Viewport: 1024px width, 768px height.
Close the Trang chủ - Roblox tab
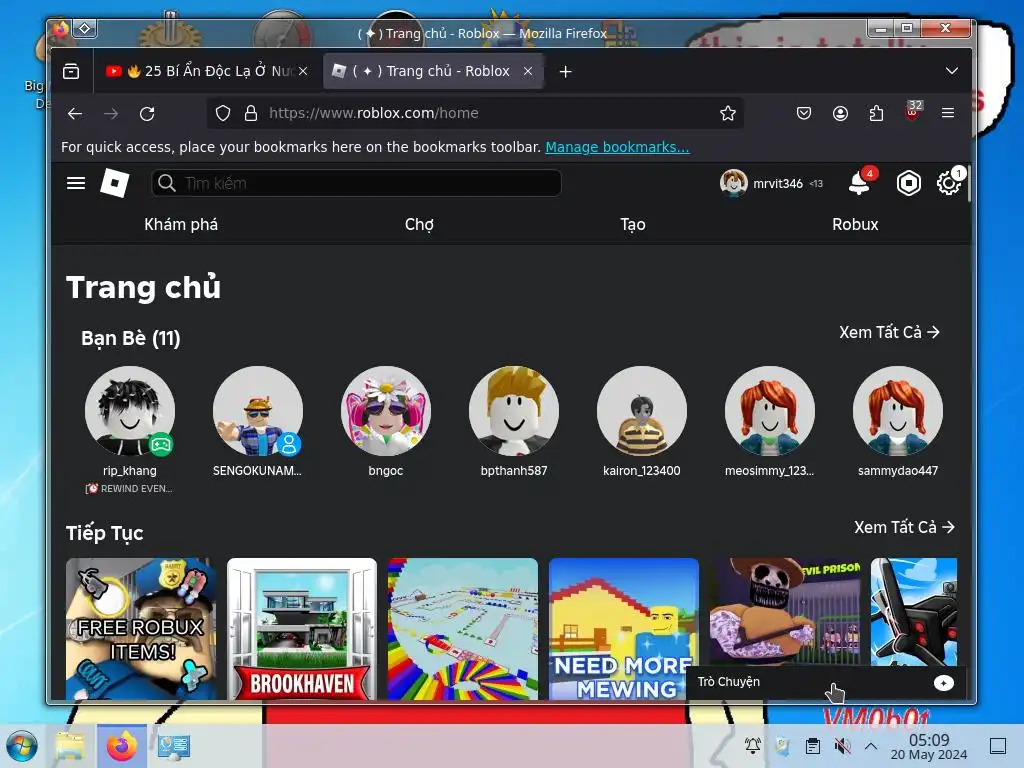coord(528,72)
